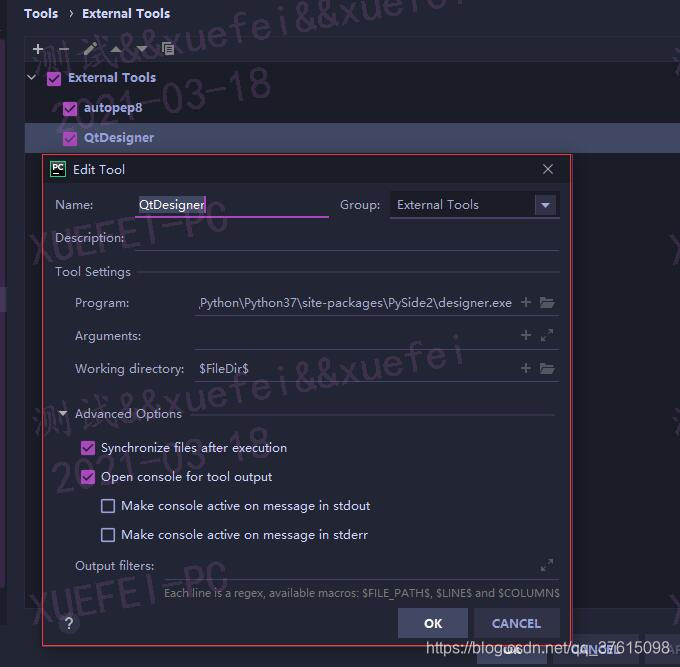
Task: Focus the Name input field
Action: pyautogui.click(x=232, y=205)
